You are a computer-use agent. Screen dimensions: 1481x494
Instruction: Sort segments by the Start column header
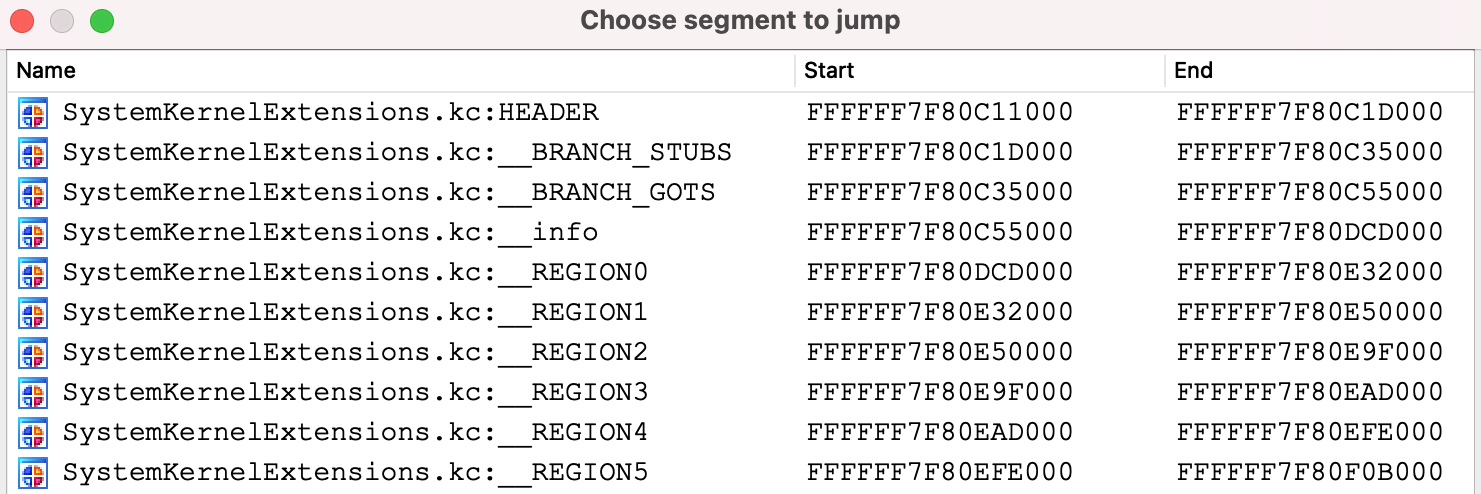tap(829, 70)
